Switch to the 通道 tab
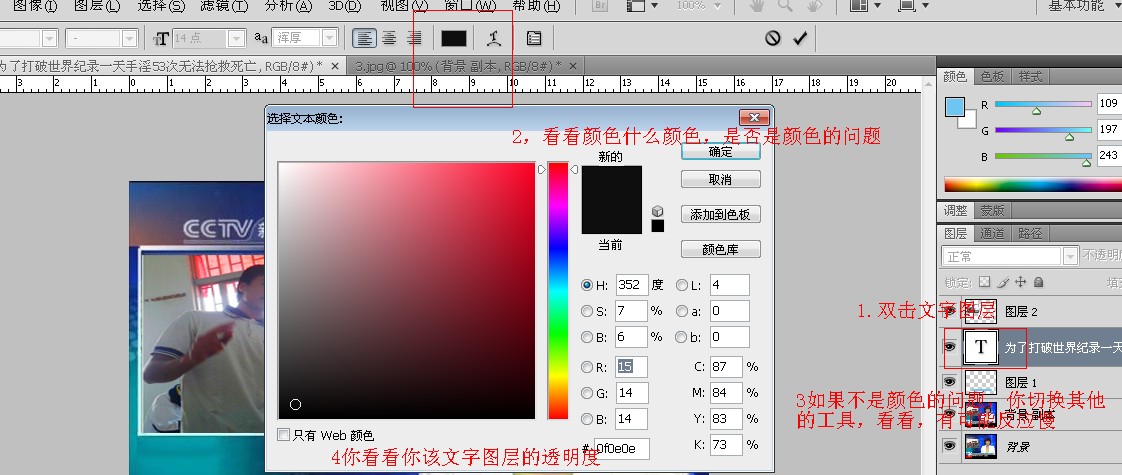The width and height of the screenshot is (1122, 475). click(x=992, y=233)
